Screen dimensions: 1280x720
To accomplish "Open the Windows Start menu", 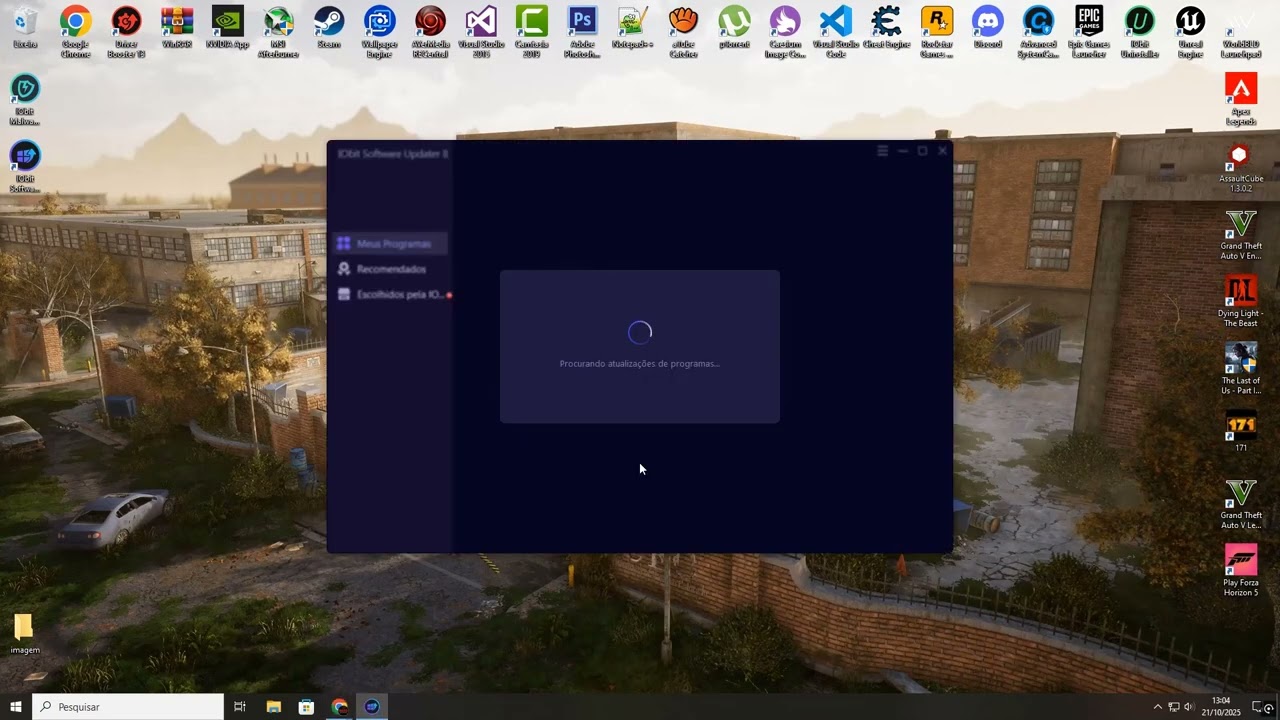I will coord(16,707).
